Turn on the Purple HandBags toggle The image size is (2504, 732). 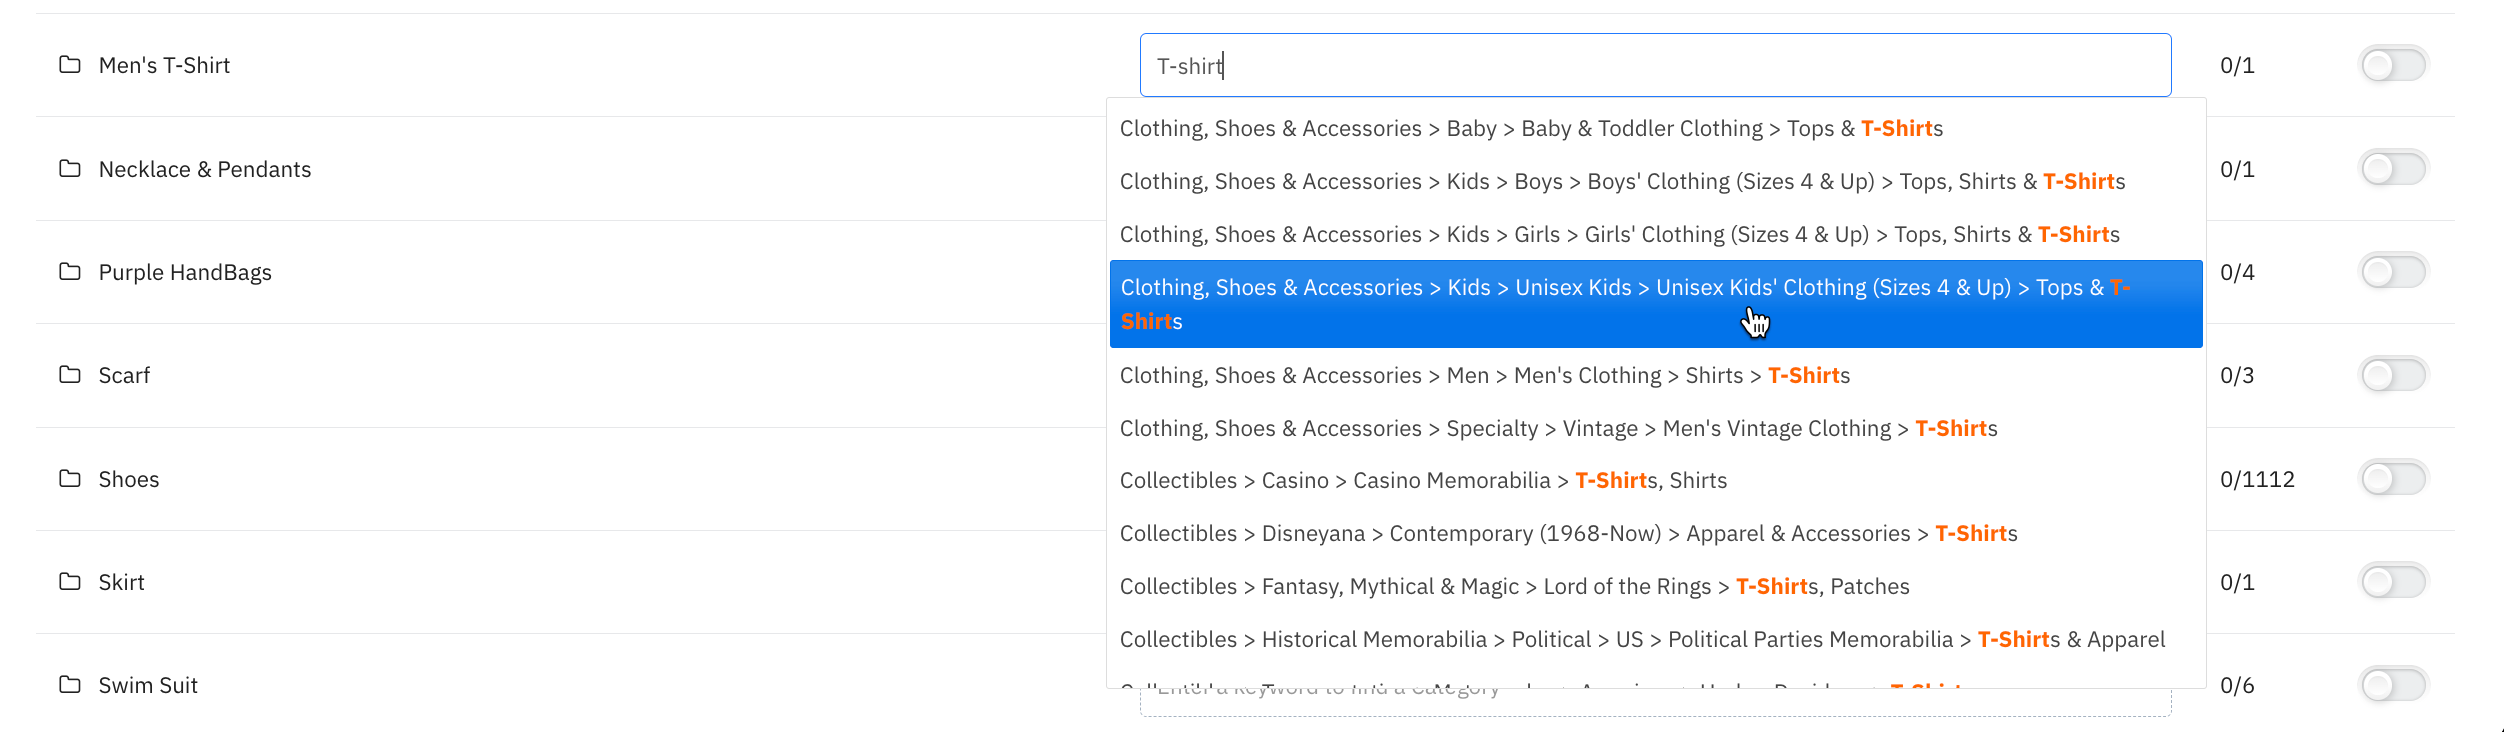coord(2393,271)
